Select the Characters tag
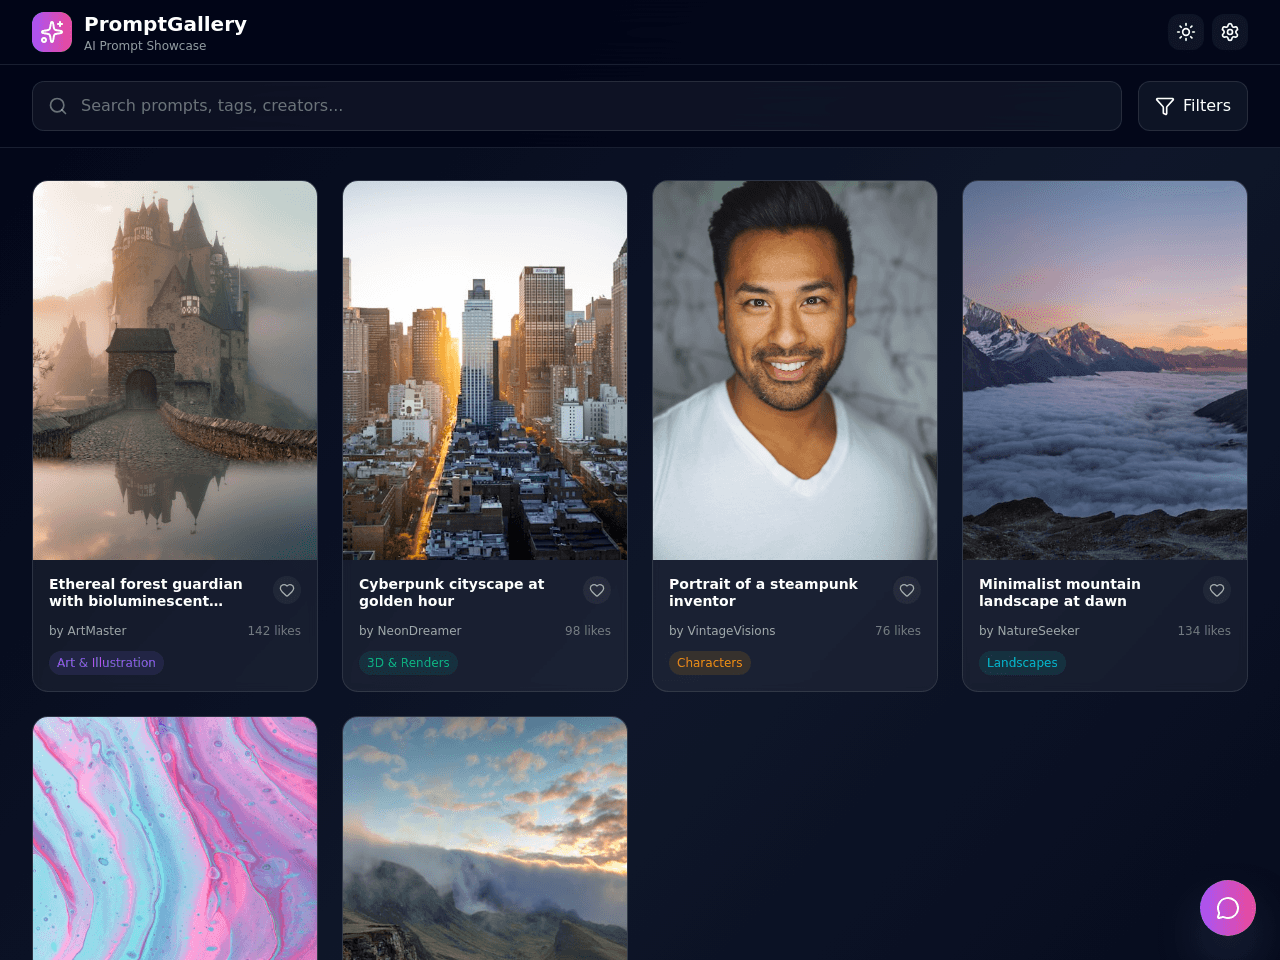 point(710,663)
